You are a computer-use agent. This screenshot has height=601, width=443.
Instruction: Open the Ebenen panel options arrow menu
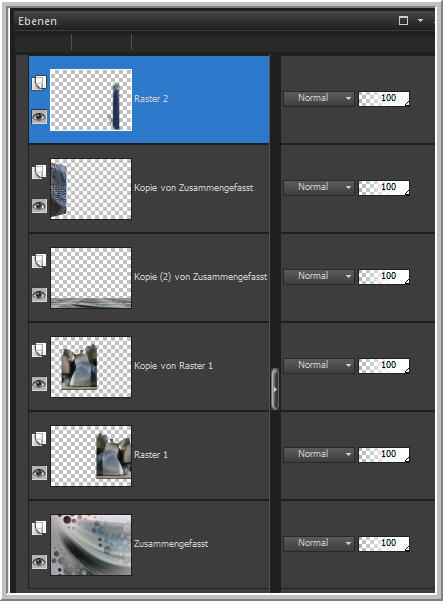(420, 21)
